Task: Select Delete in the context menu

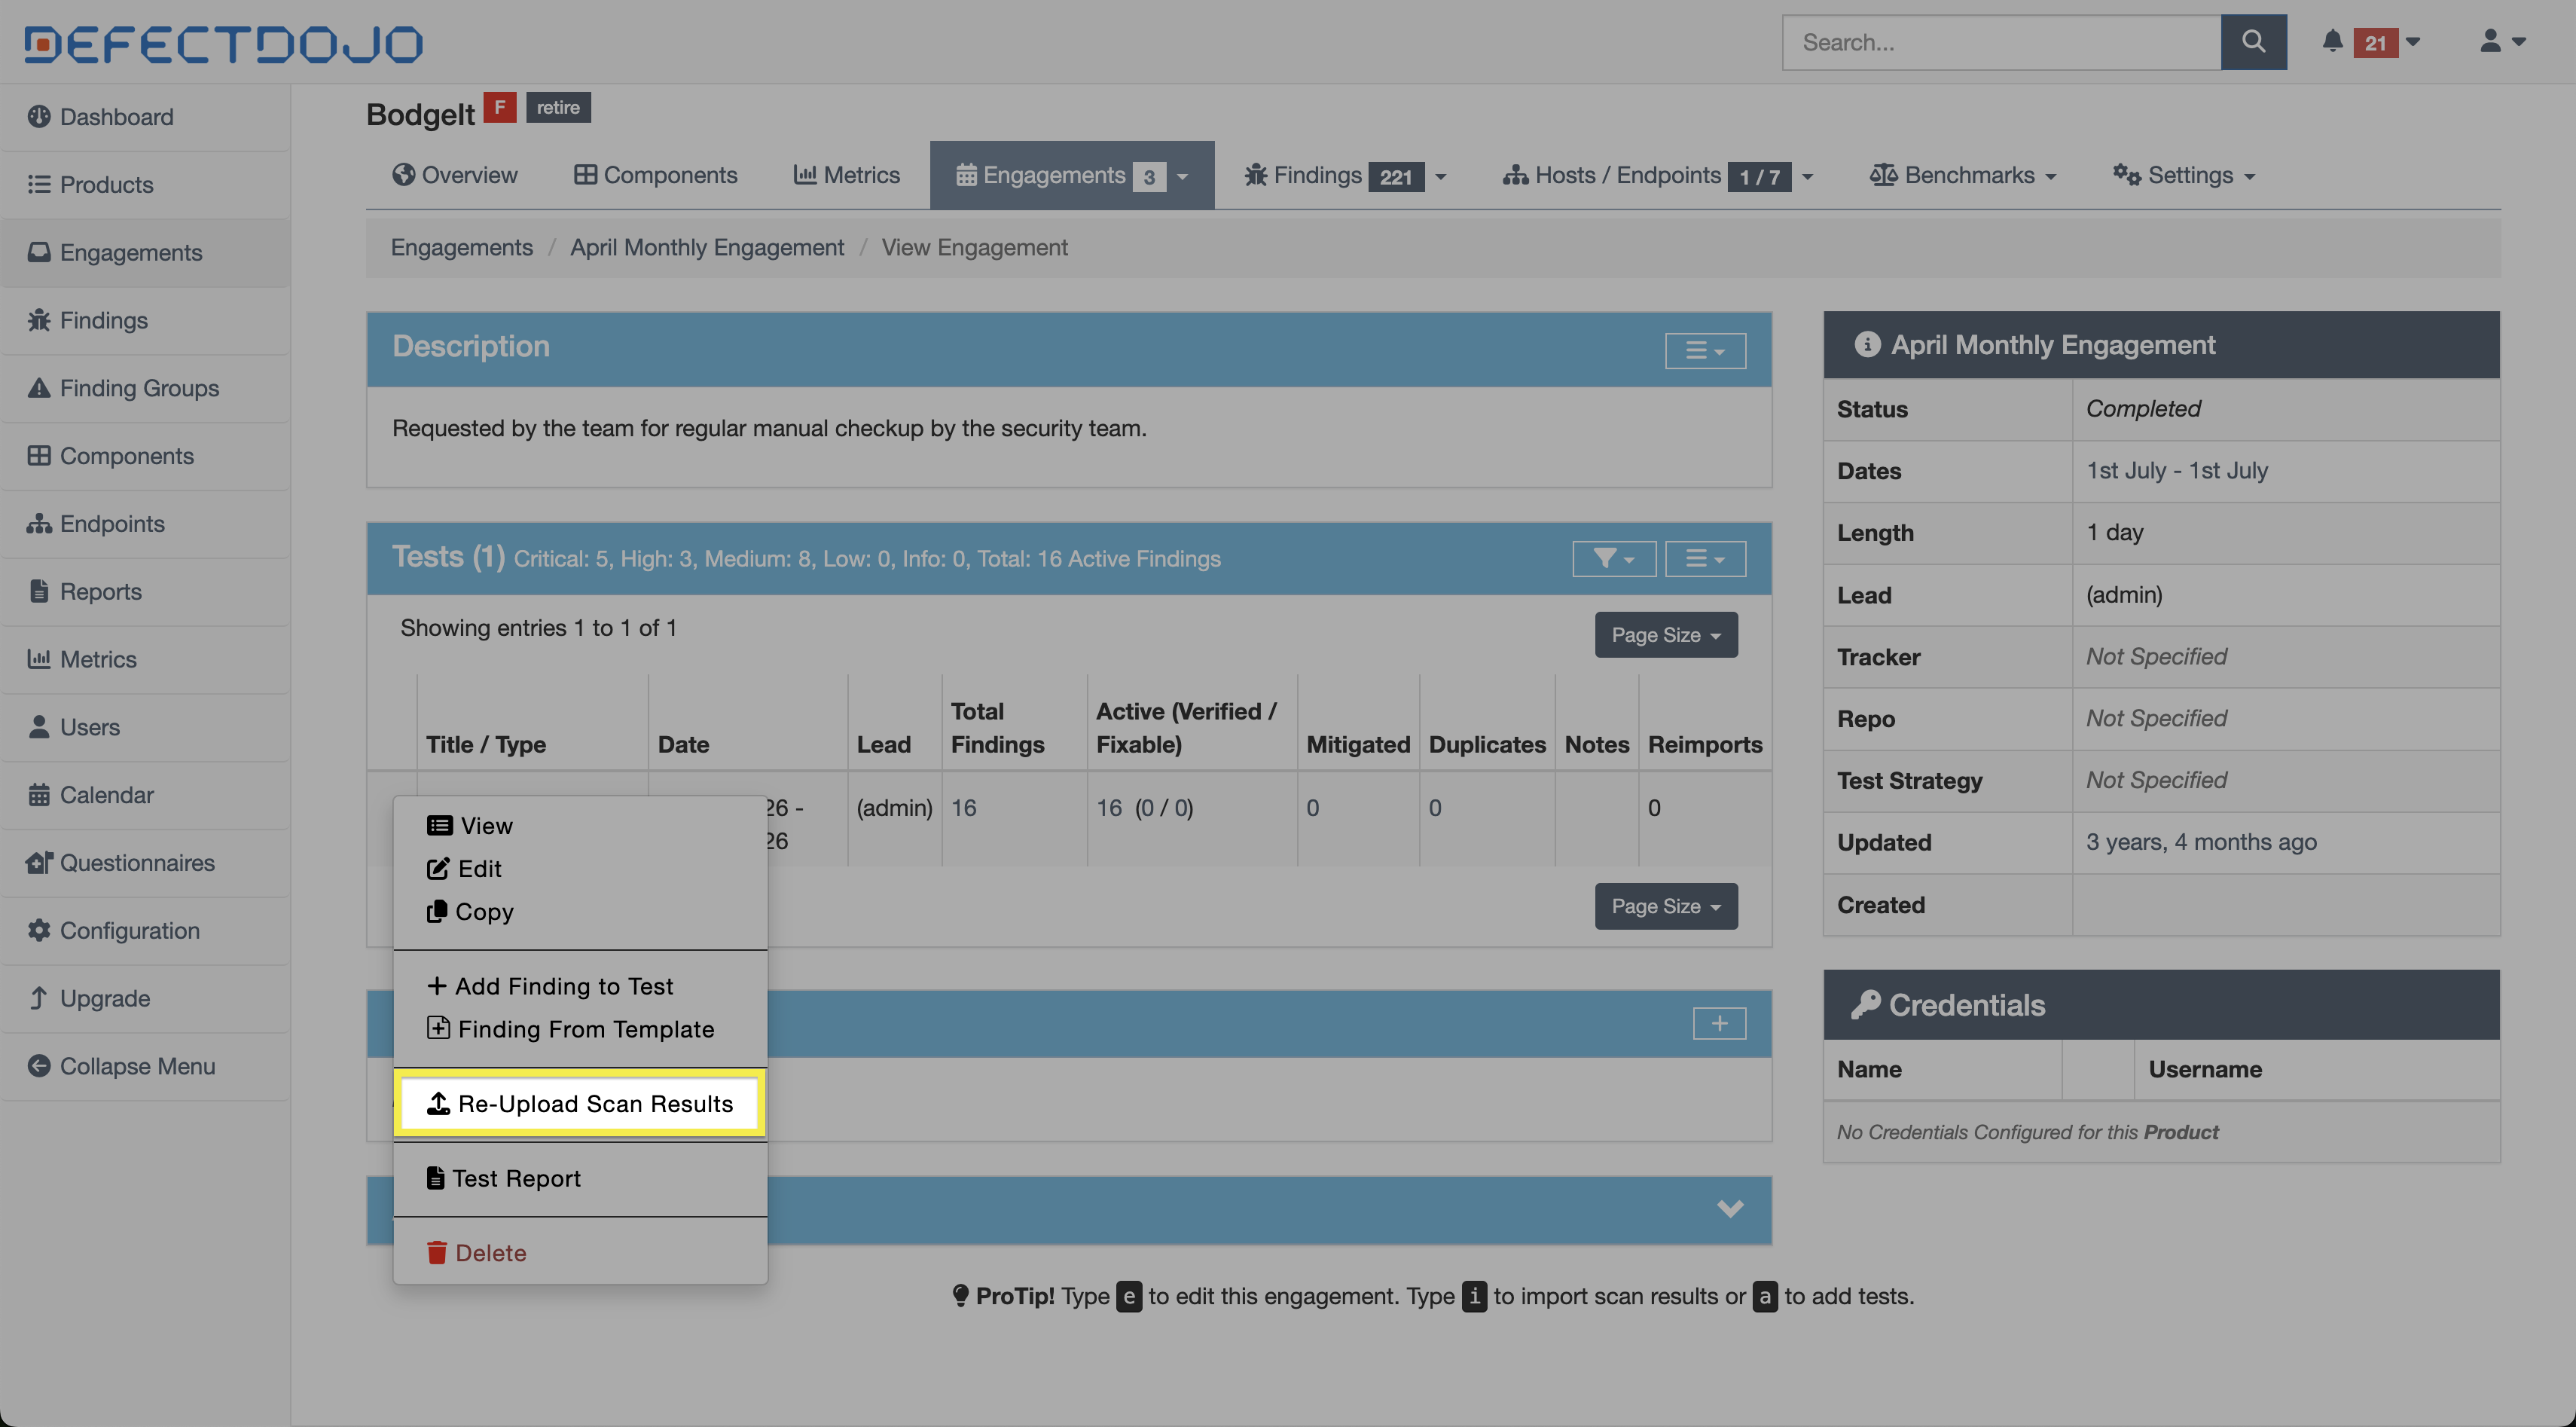Action: click(x=490, y=1253)
